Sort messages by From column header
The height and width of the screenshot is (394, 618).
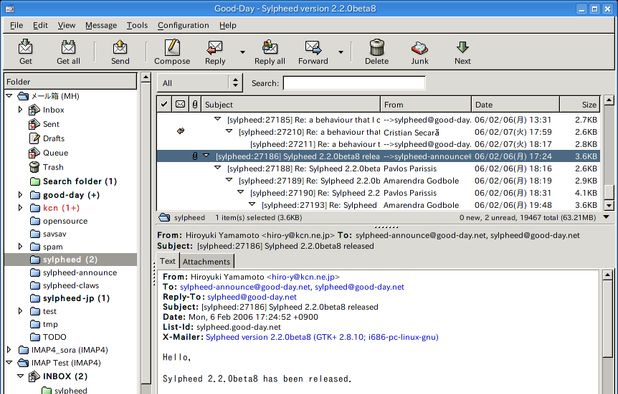pos(426,104)
